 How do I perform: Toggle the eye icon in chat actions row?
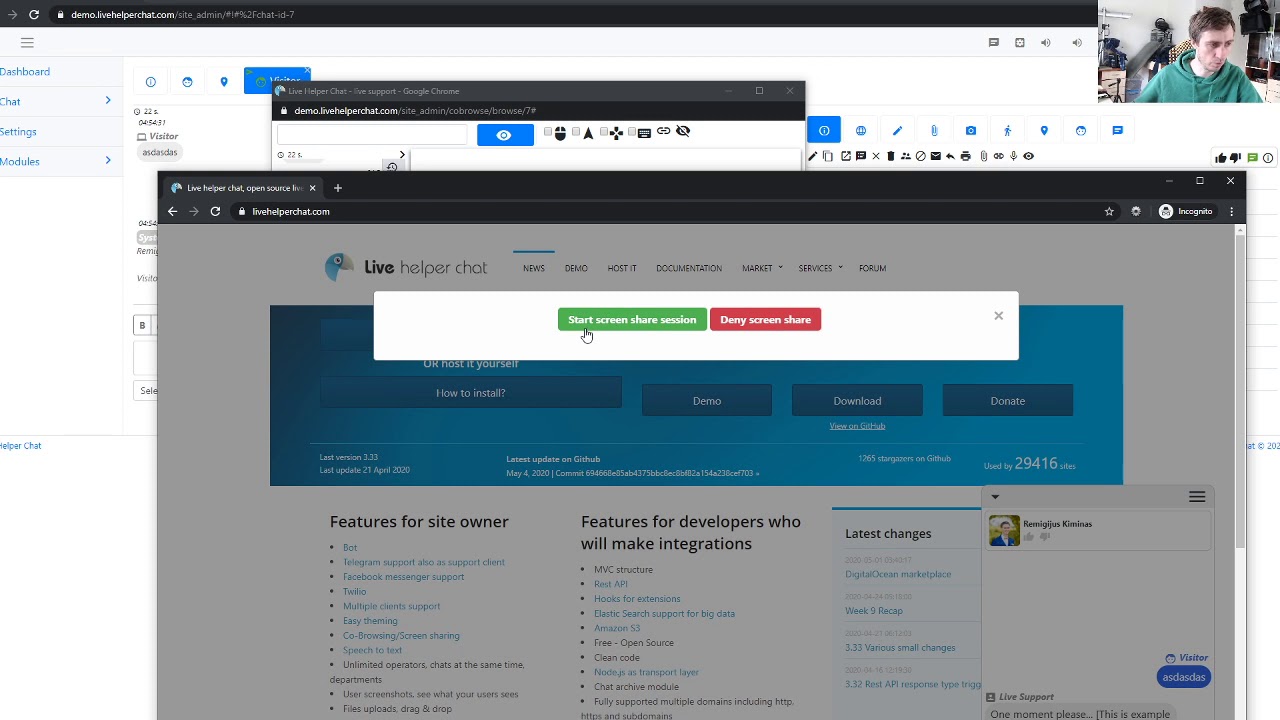click(1028, 156)
